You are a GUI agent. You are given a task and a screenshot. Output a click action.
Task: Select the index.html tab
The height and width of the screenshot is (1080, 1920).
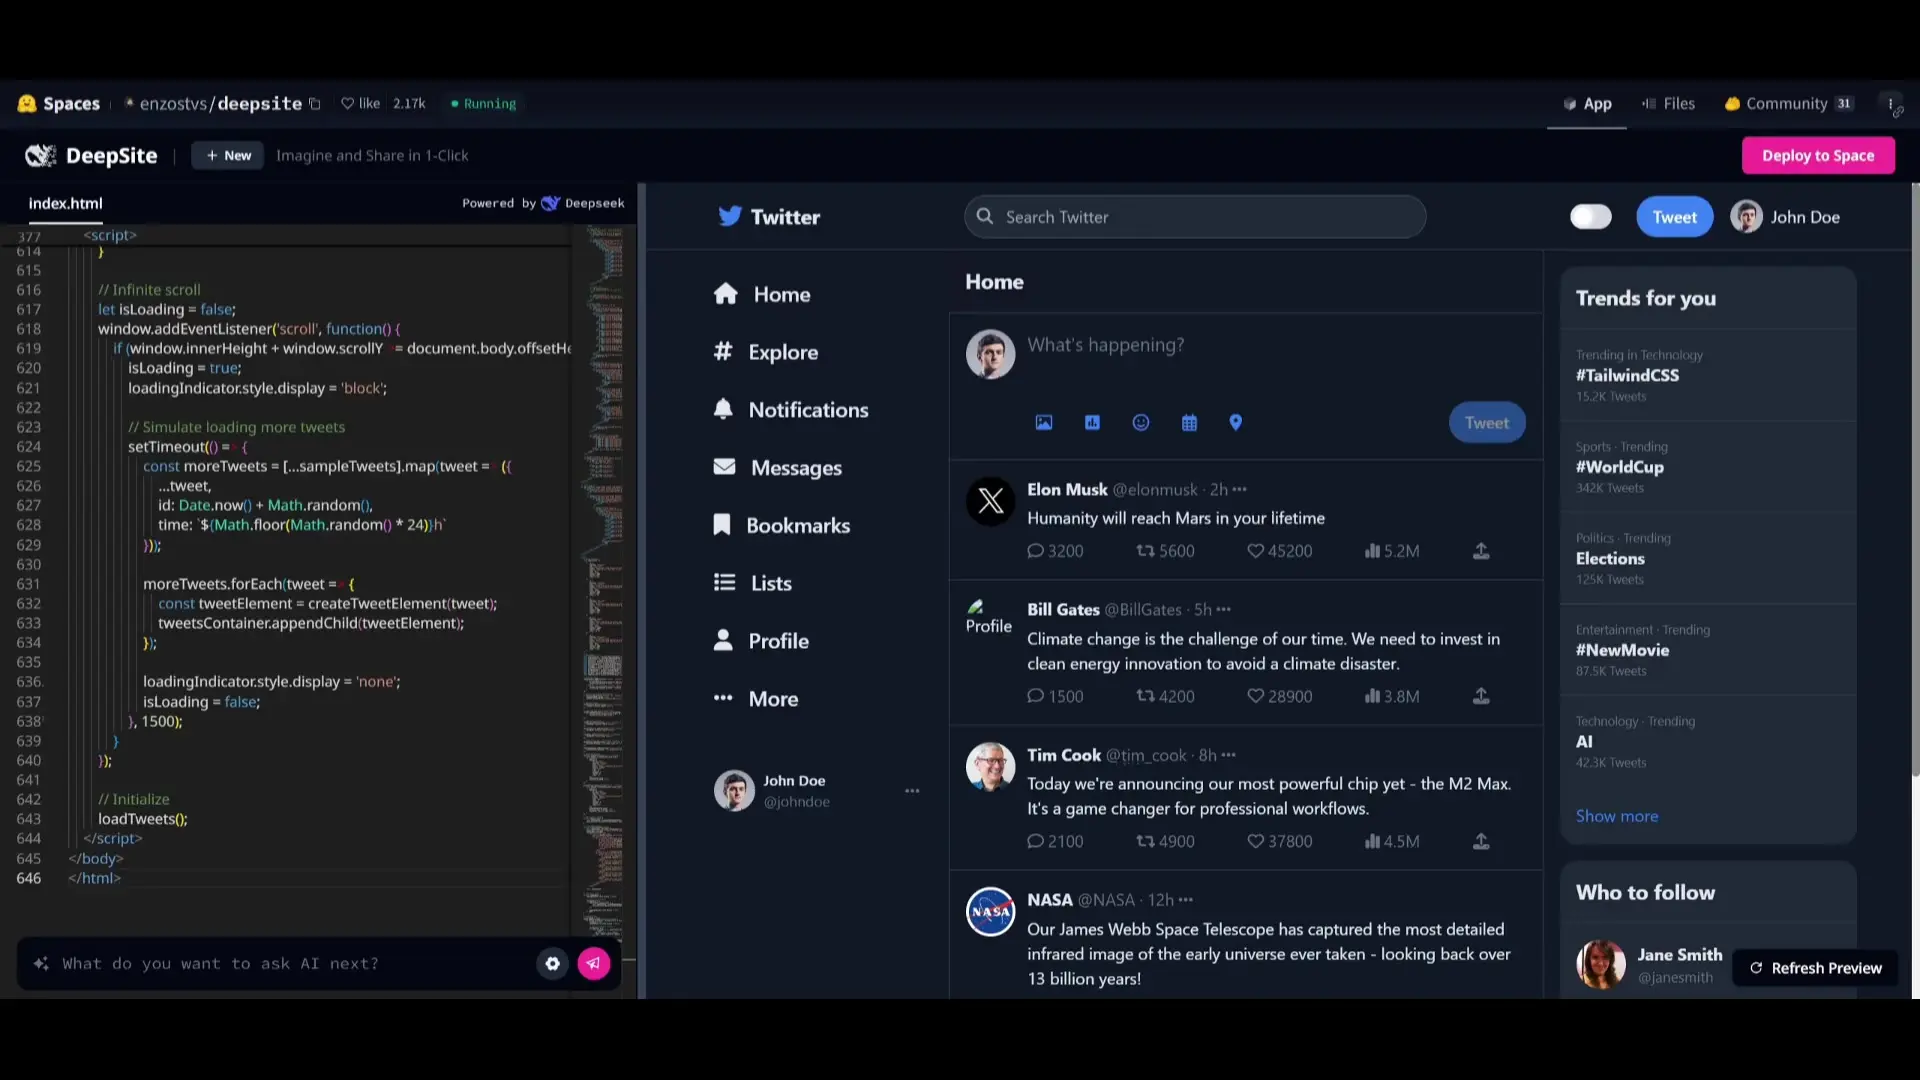point(65,204)
